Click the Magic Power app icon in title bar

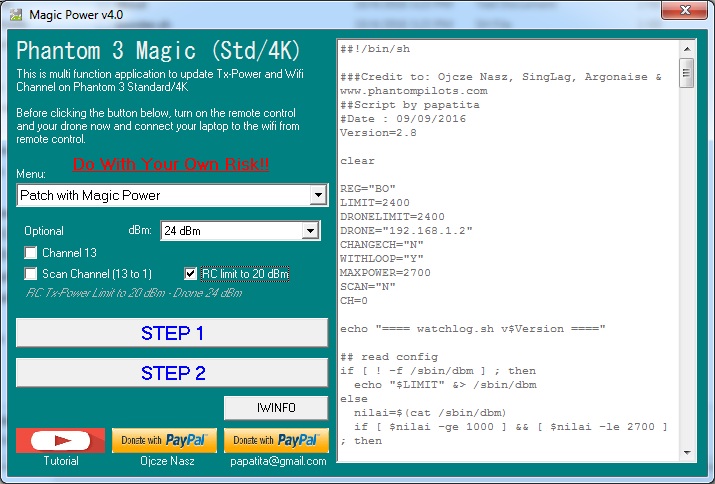pyautogui.click(x=16, y=15)
